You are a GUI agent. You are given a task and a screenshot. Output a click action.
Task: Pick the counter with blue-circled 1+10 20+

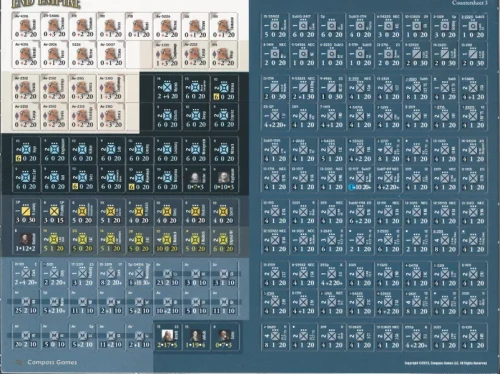click(x=360, y=179)
